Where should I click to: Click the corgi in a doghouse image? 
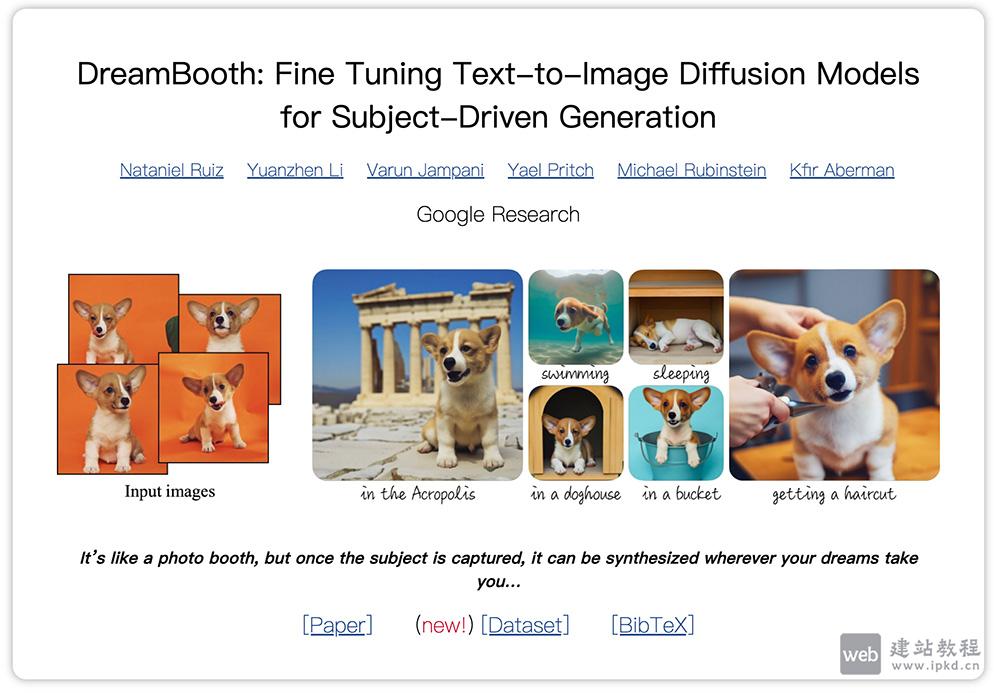pyautogui.click(x=575, y=432)
